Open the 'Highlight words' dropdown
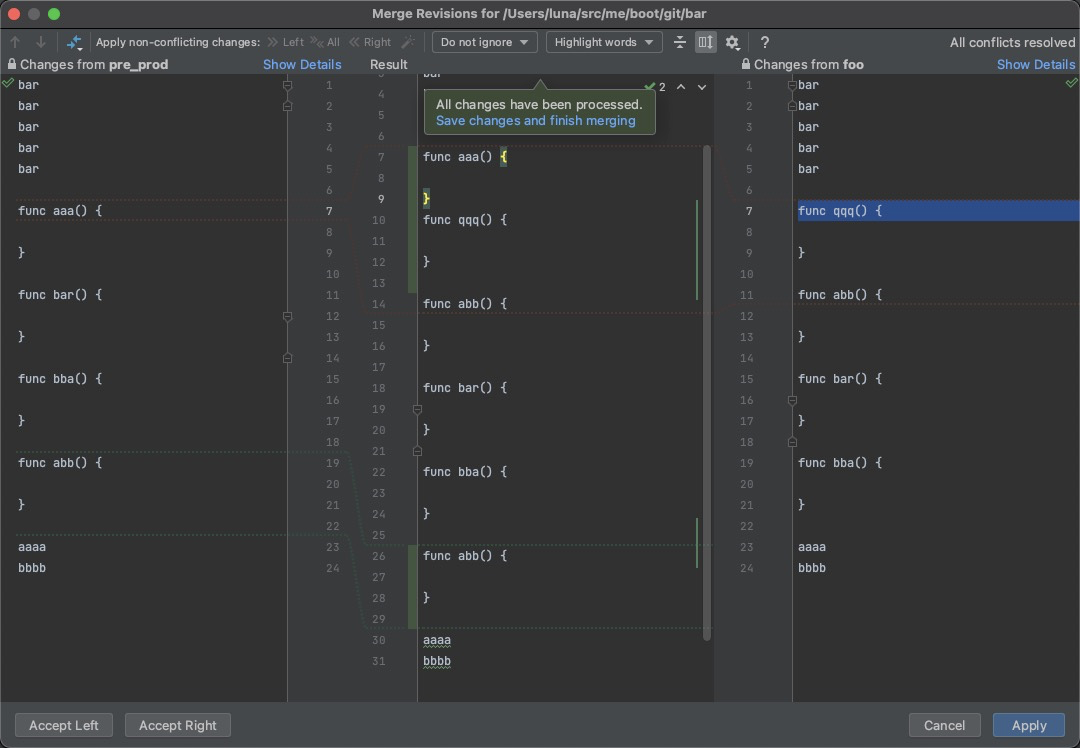The height and width of the screenshot is (748, 1080). pyautogui.click(x=603, y=42)
